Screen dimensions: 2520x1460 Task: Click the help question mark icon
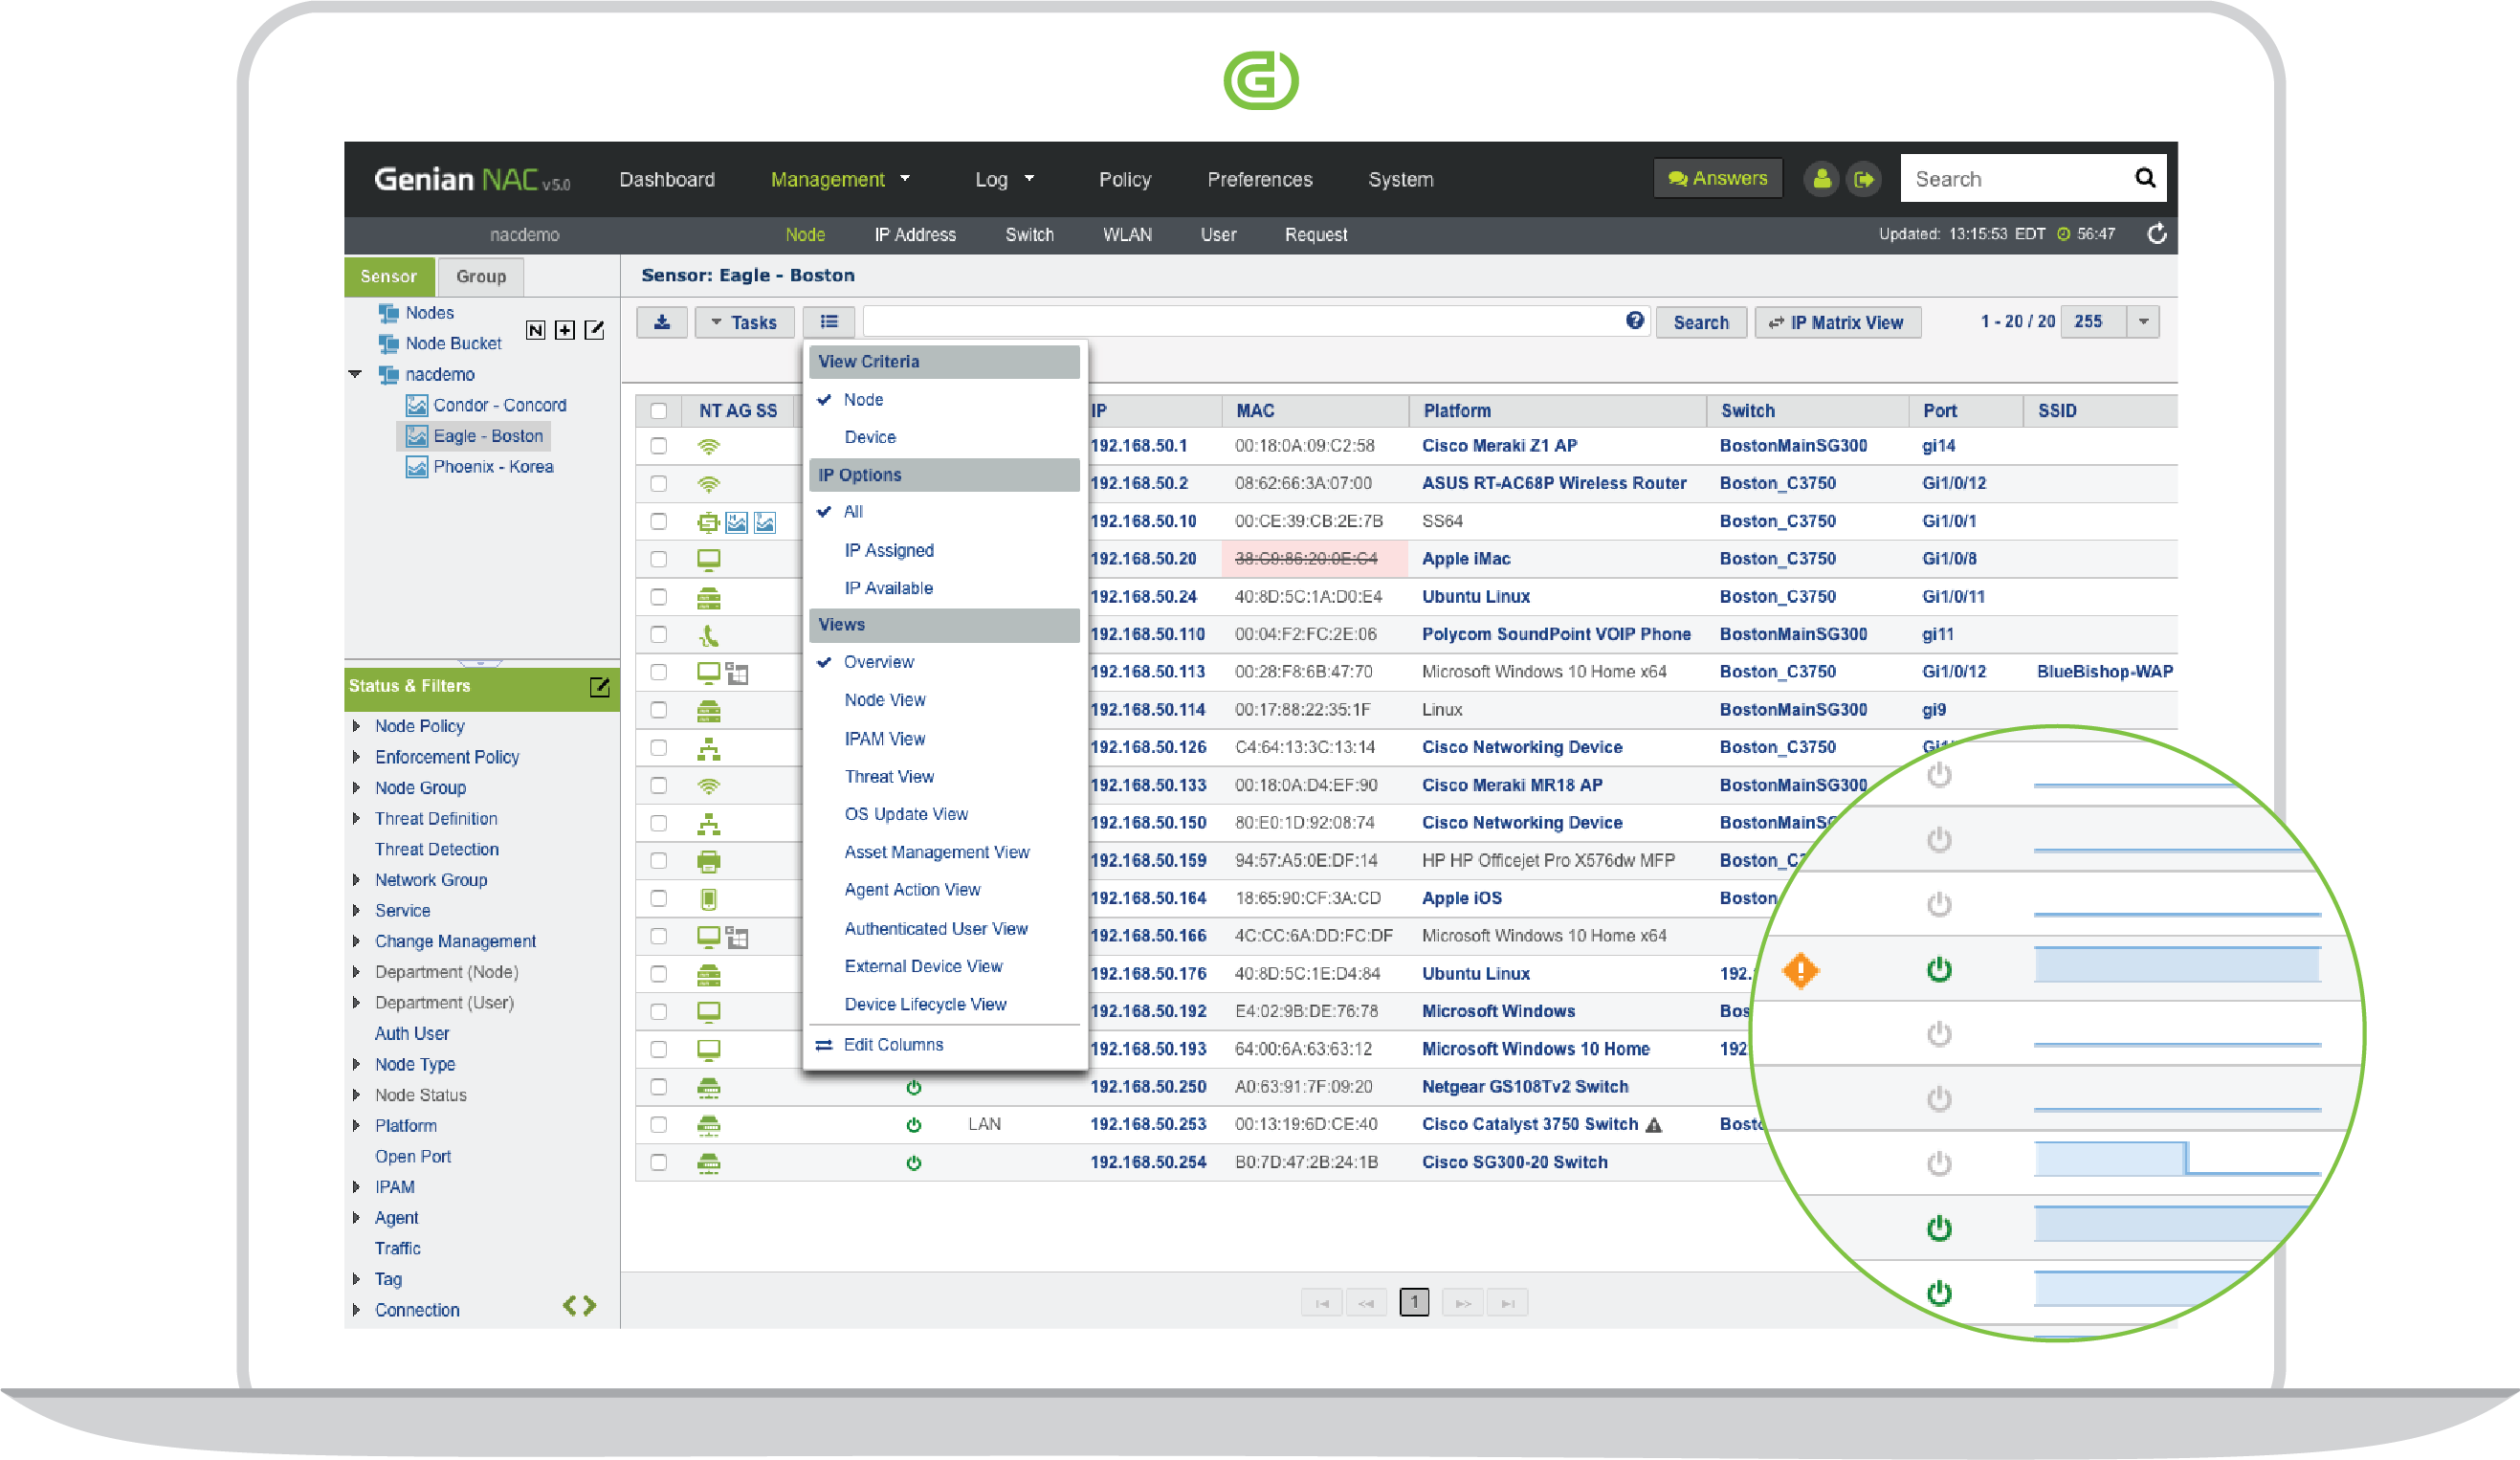[1634, 321]
